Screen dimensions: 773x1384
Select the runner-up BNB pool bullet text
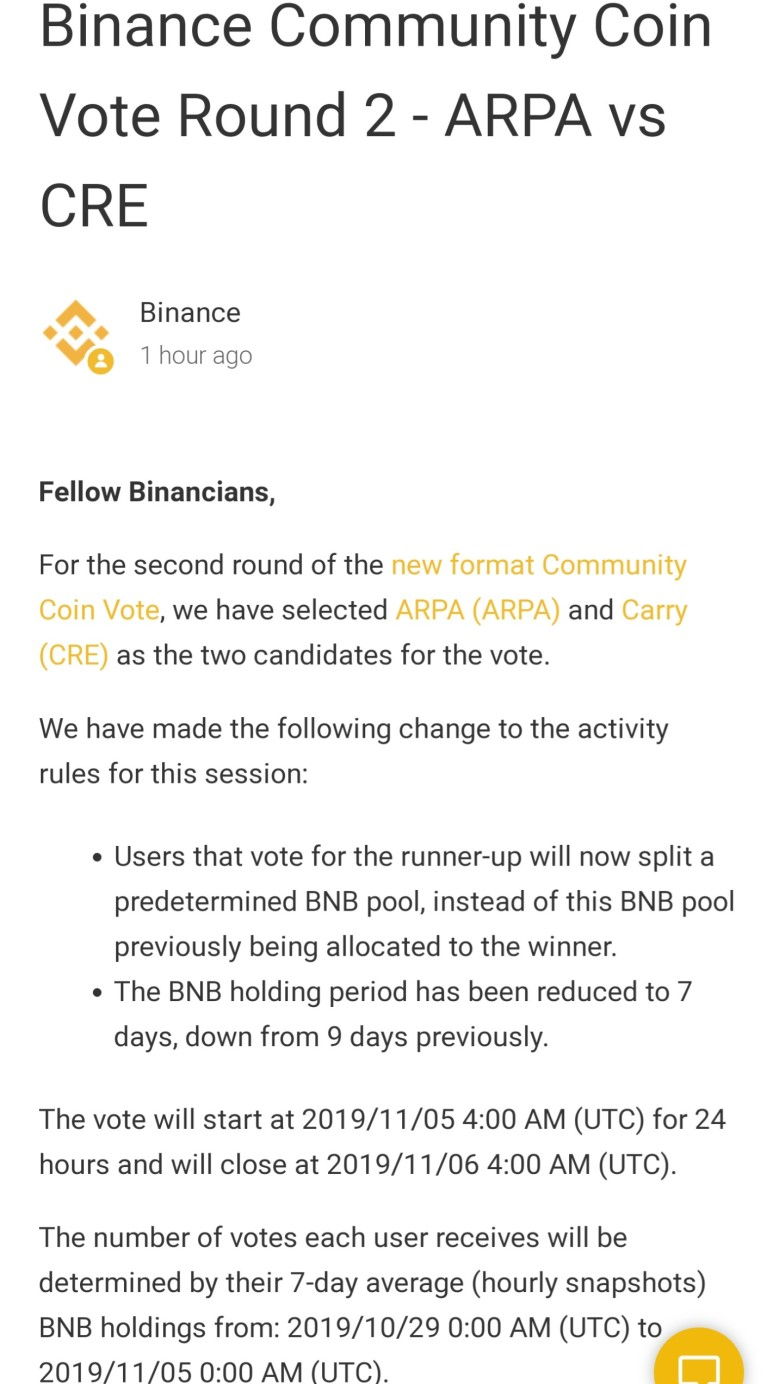coord(424,902)
